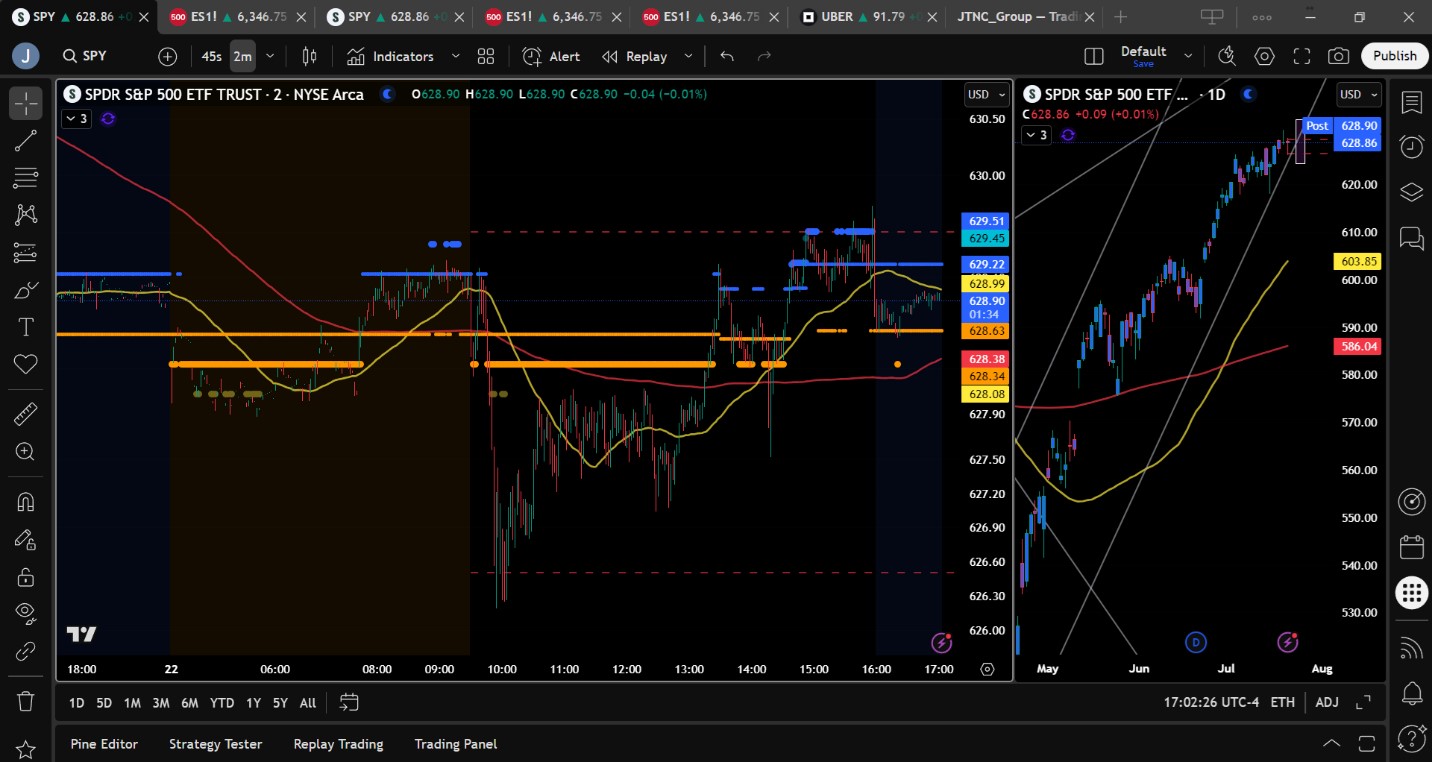
Task: Open the candlestick chart style picker
Action: (310, 57)
